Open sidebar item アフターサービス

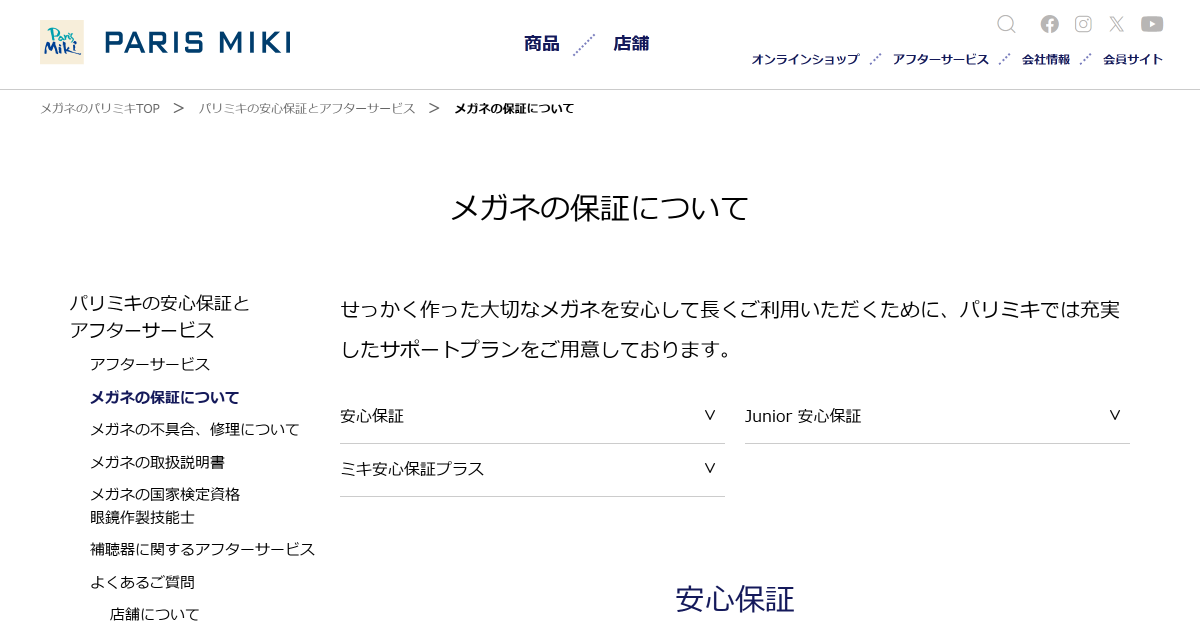point(150,364)
